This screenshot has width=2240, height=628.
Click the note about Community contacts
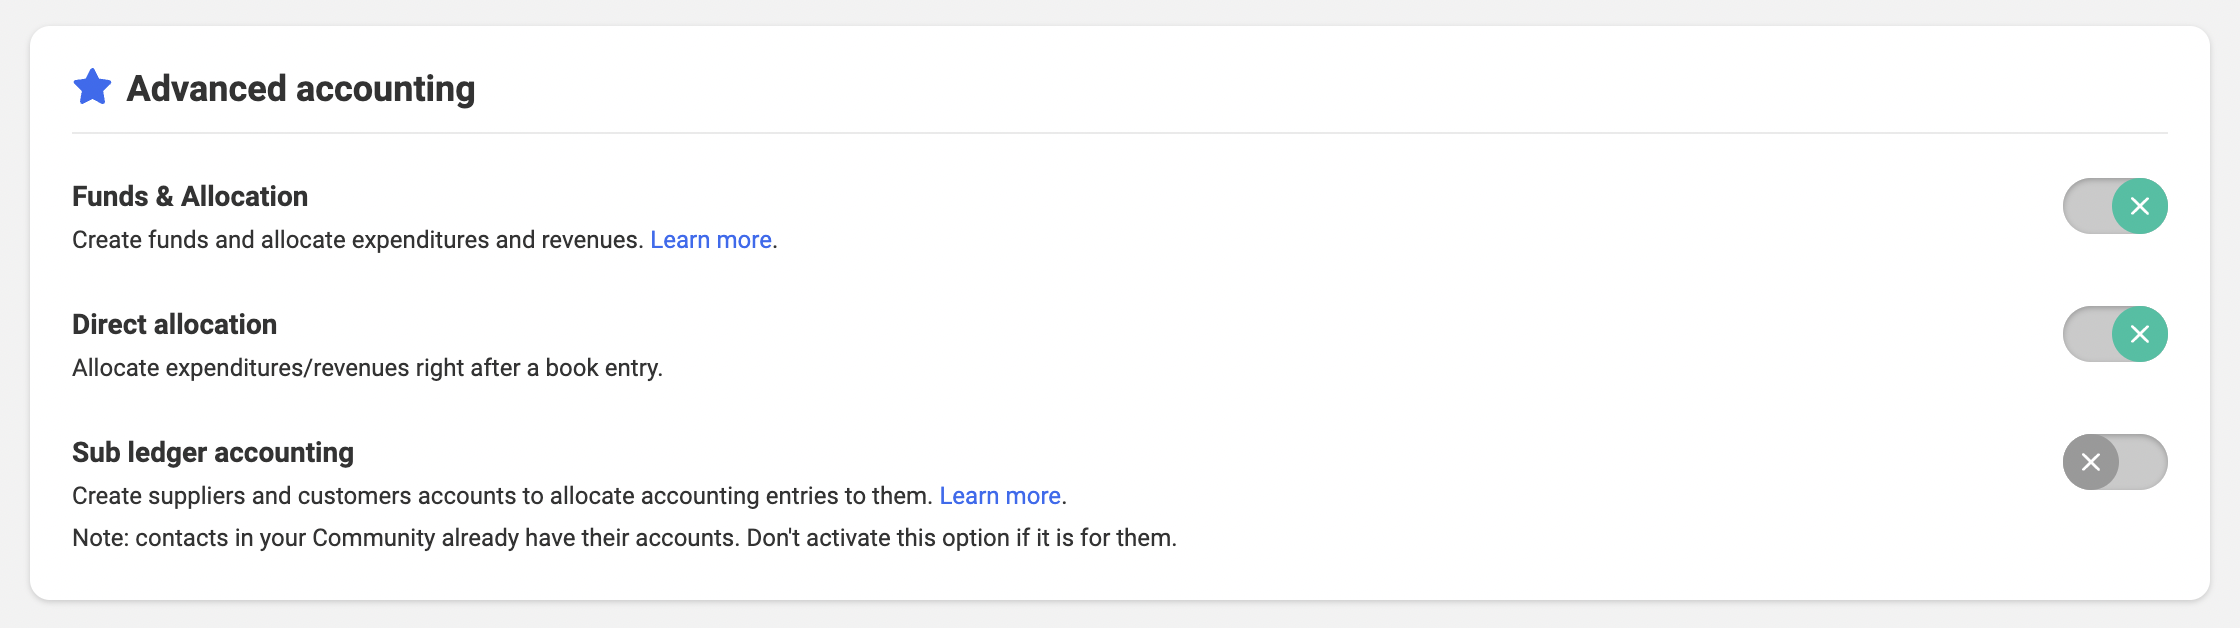(x=624, y=538)
